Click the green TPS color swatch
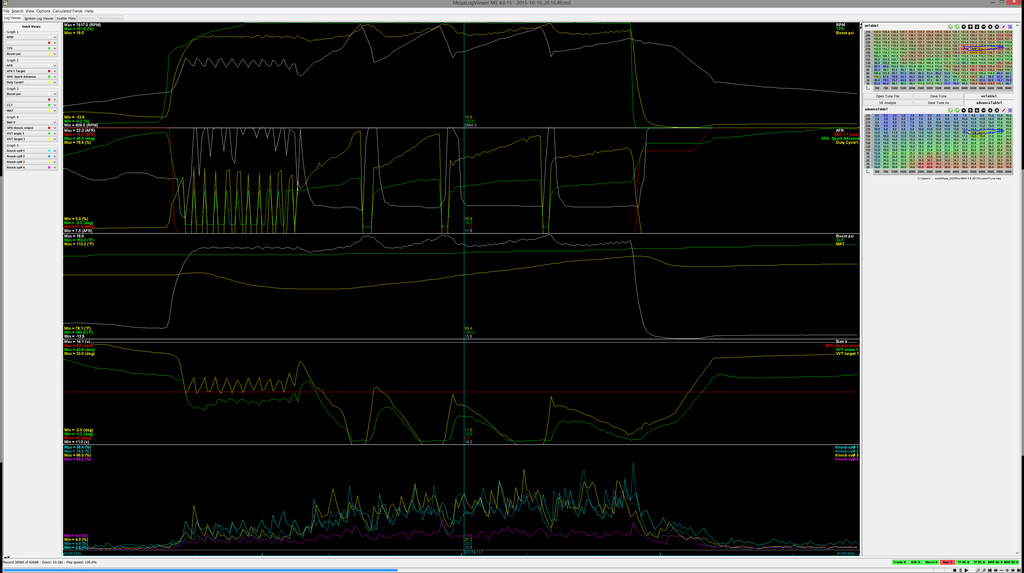 point(48,47)
